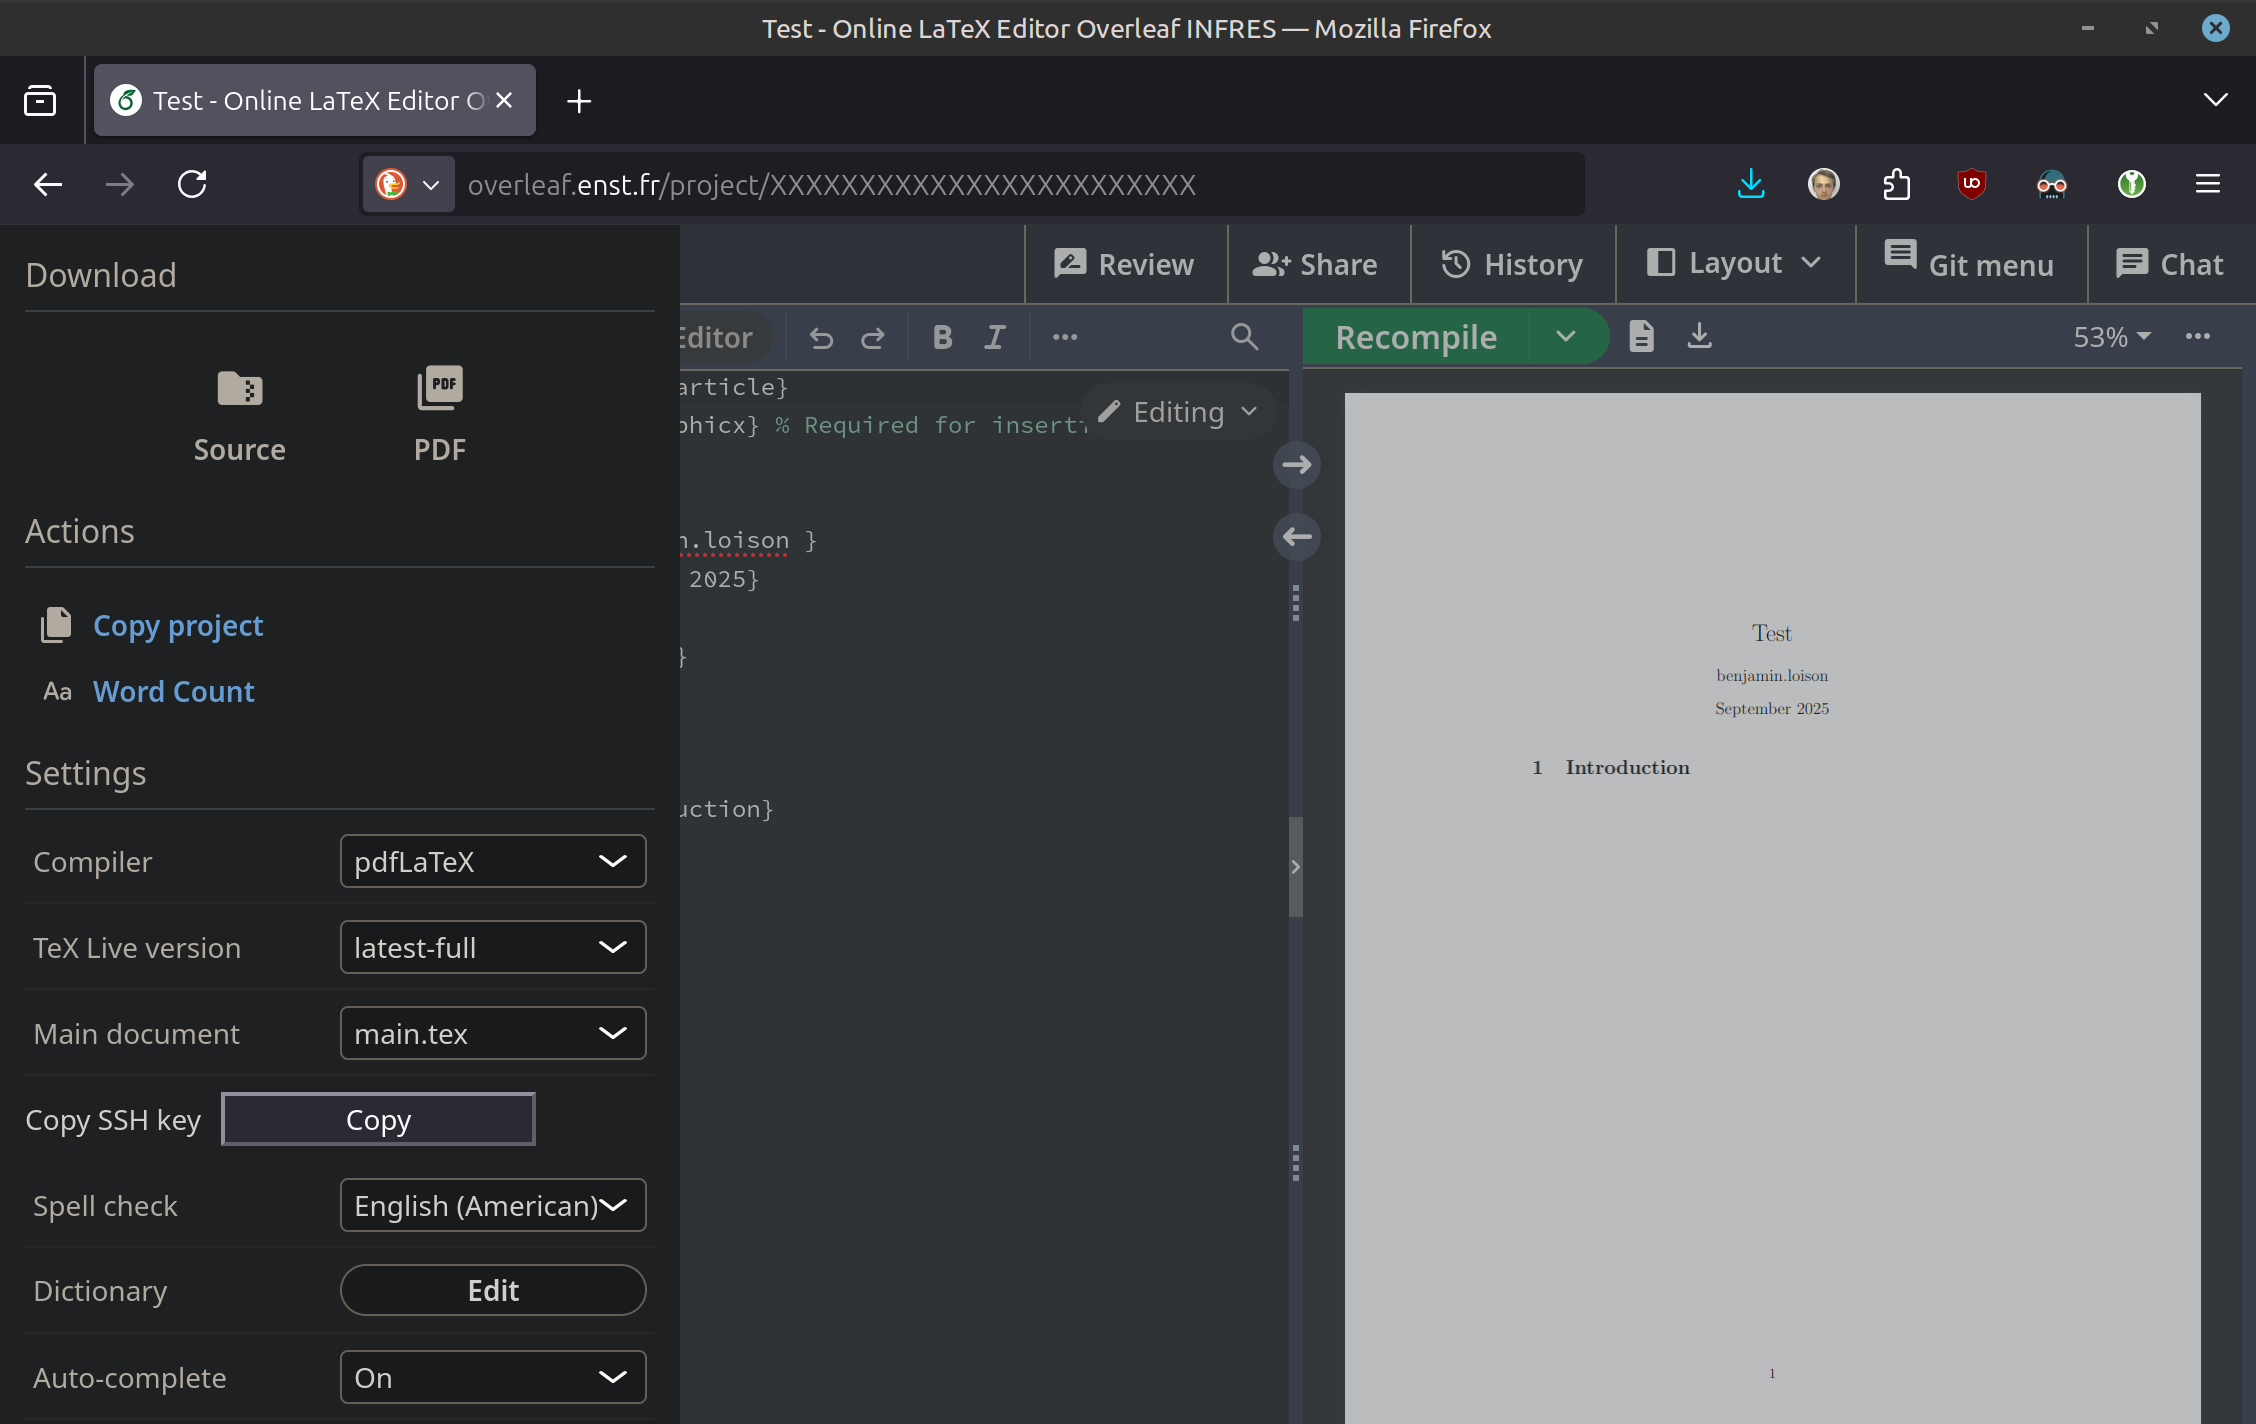Open the Auto-complete On dropdown

(492, 1377)
